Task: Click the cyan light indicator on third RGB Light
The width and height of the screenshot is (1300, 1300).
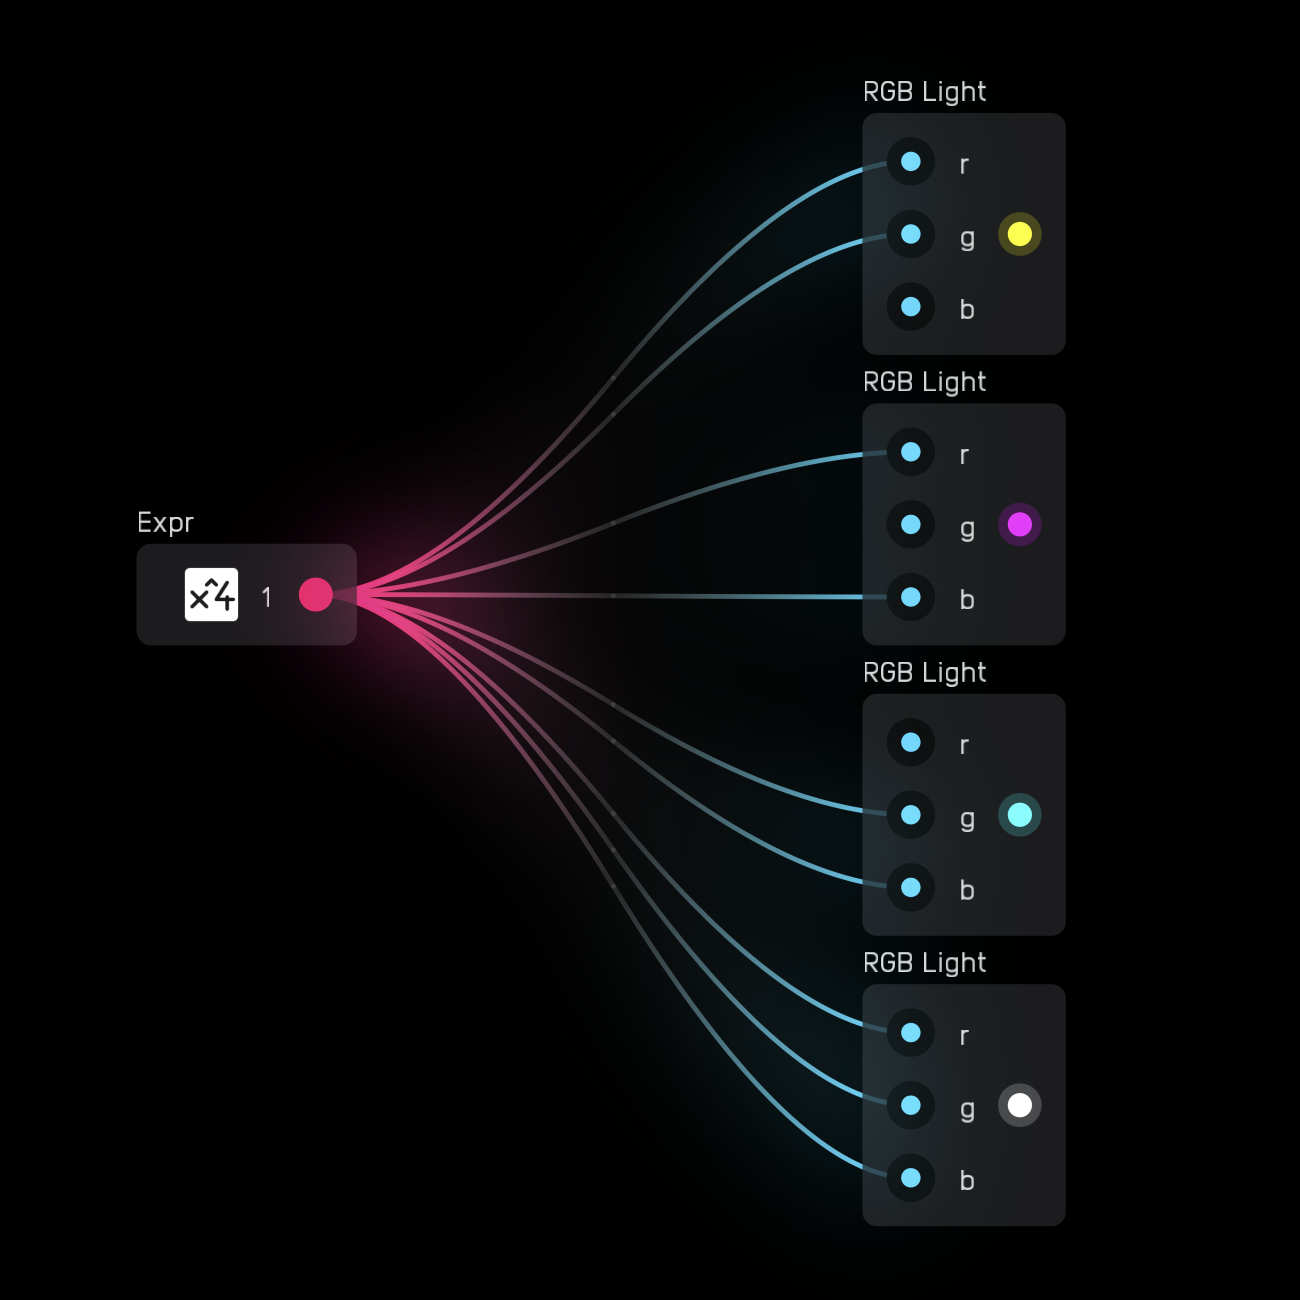Action: pyautogui.click(x=1019, y=815)
